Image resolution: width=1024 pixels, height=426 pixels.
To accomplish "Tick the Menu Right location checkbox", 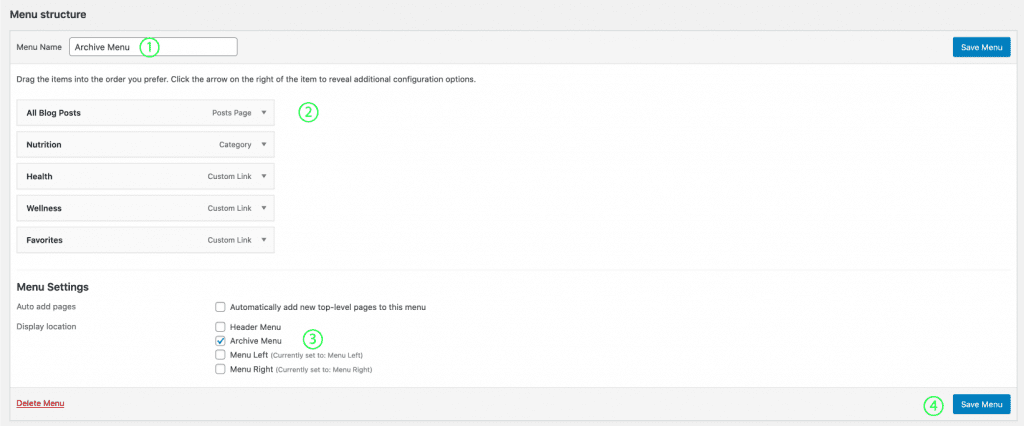I will [x=220, y=369].
